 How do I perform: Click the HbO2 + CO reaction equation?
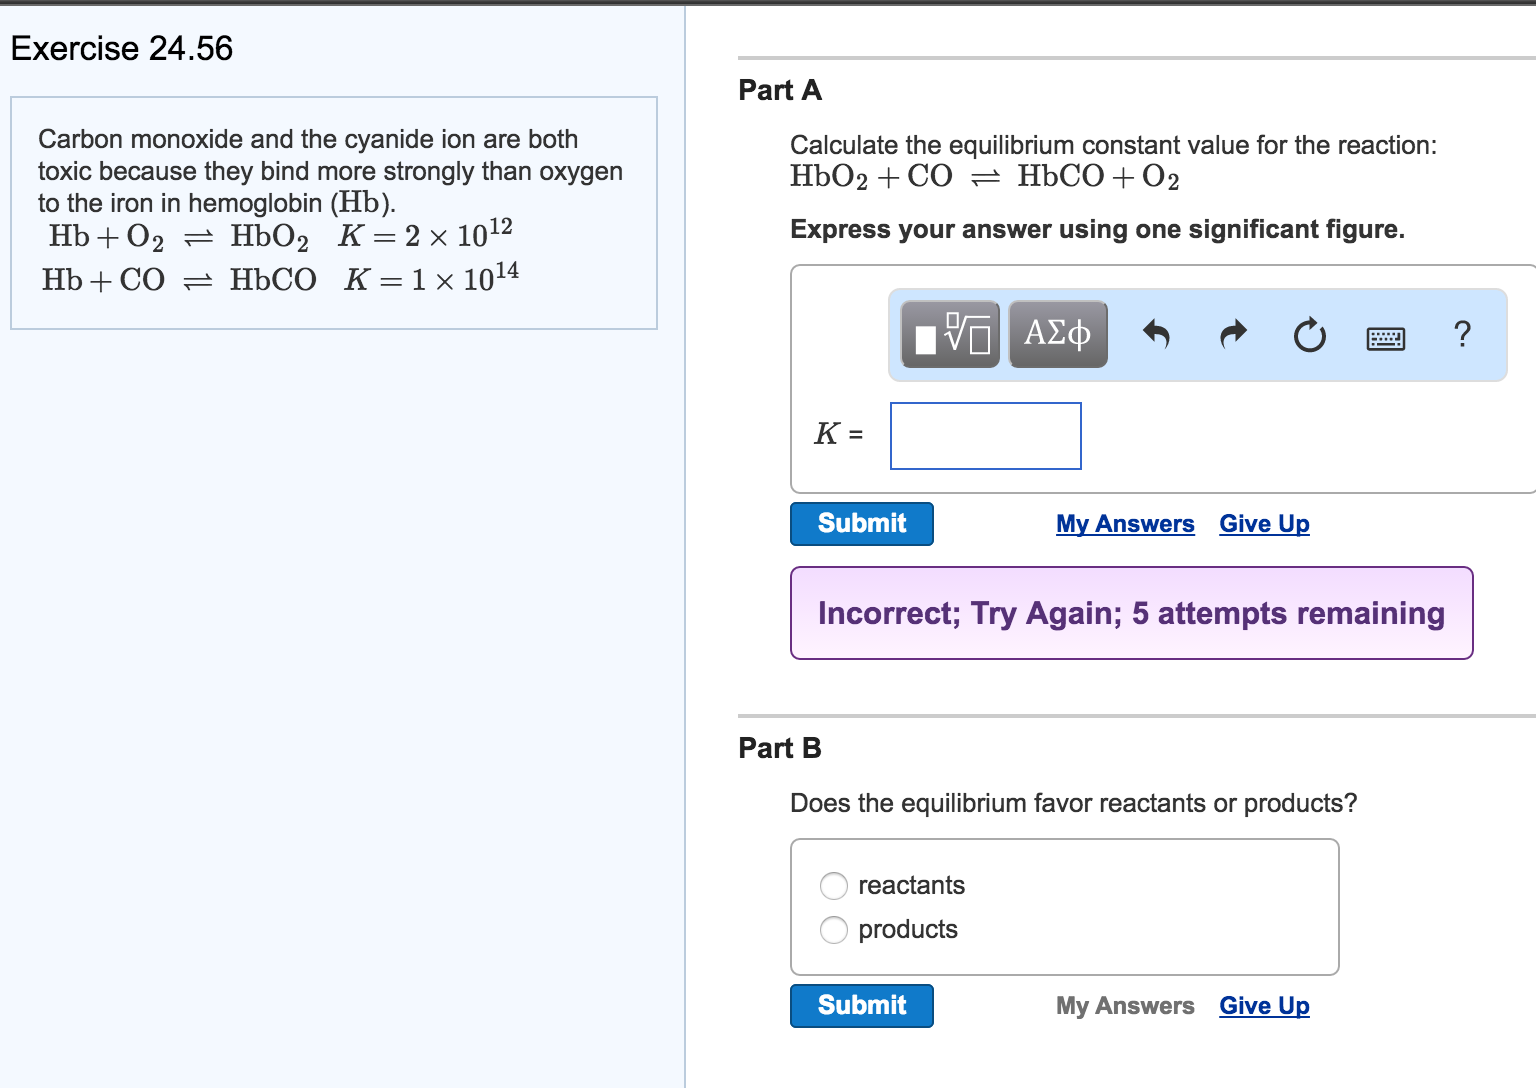pos(985,177)
